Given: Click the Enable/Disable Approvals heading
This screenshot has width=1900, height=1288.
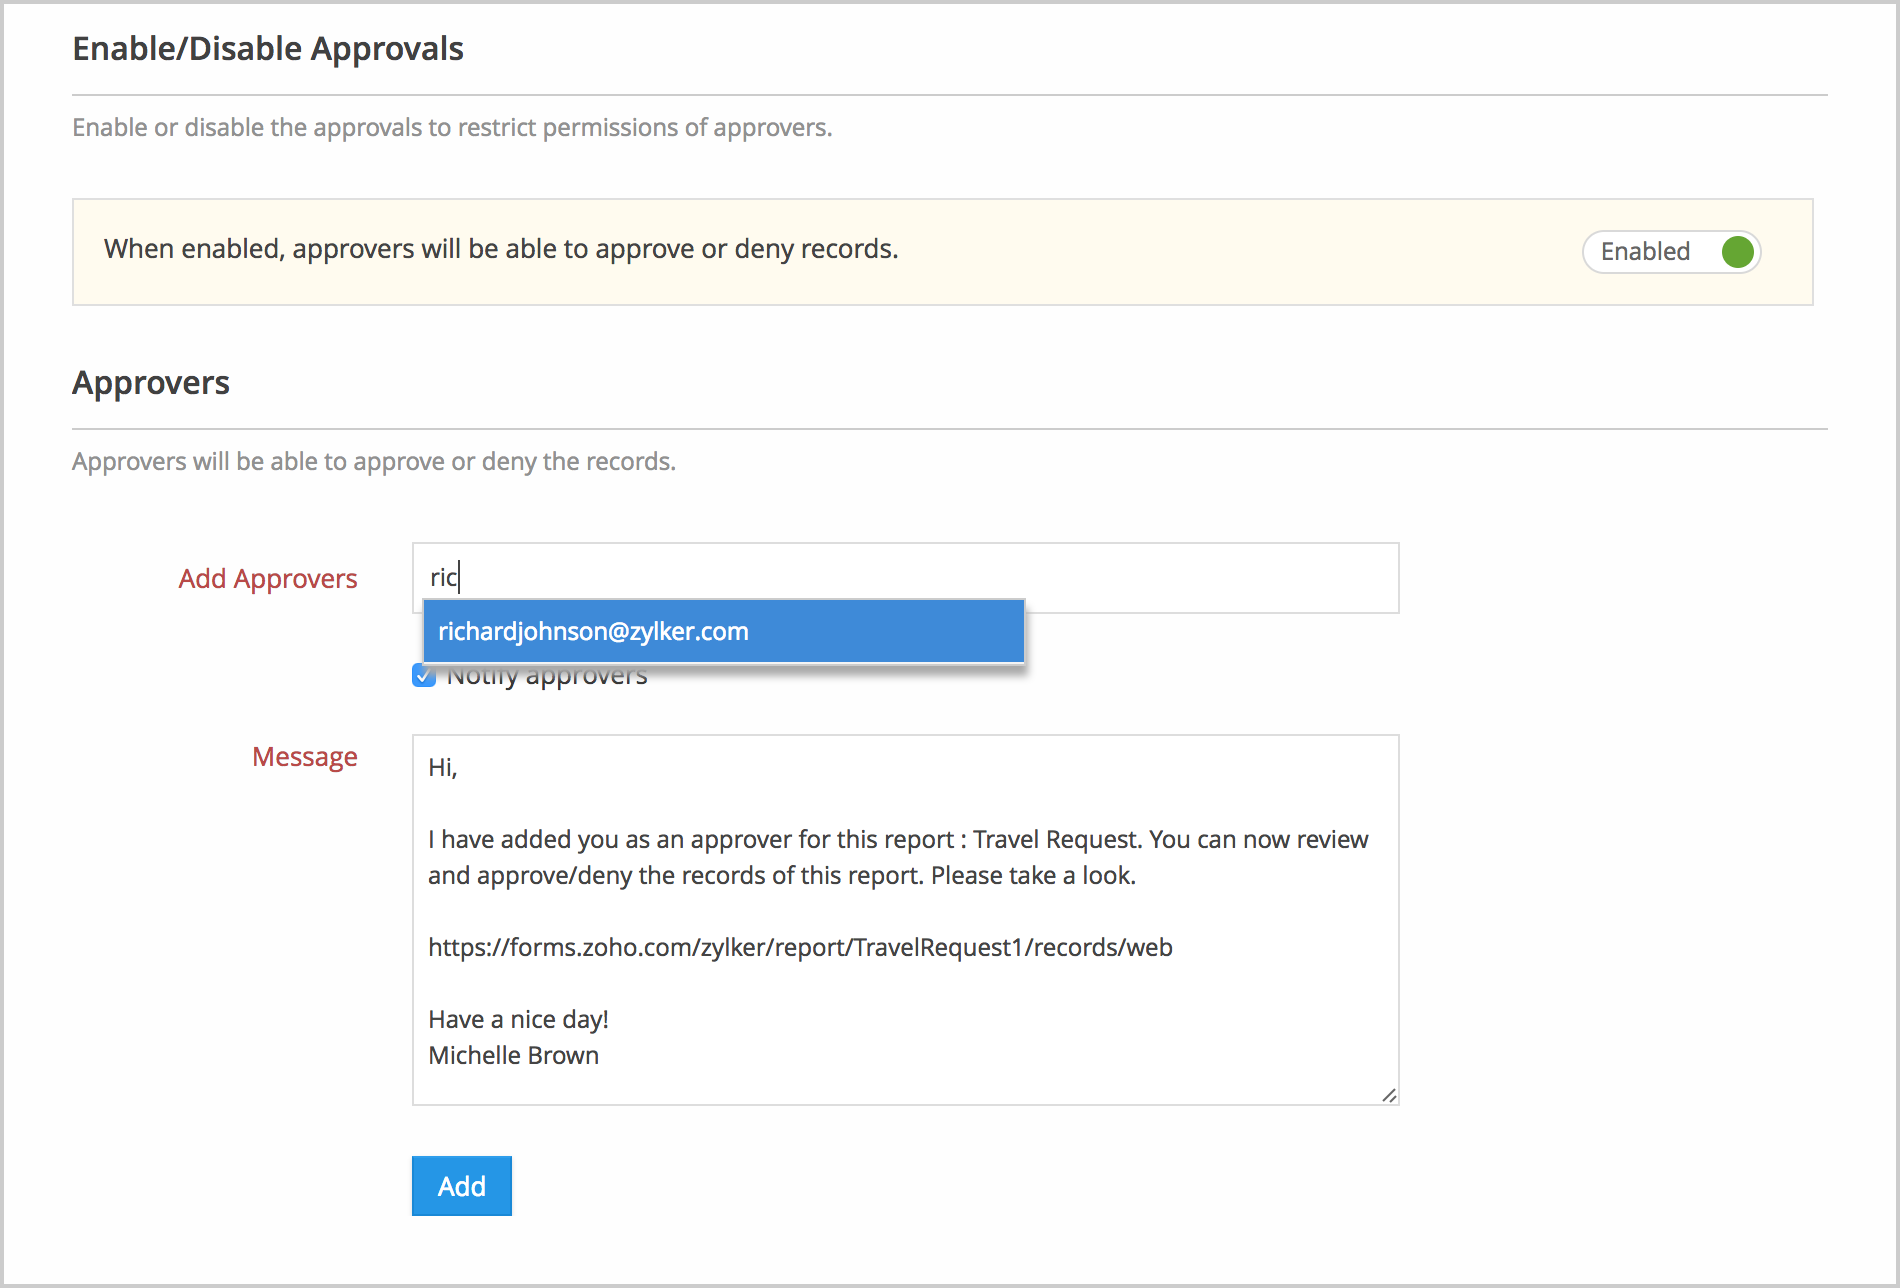Looking at the screenshot, I should point(267,49).
